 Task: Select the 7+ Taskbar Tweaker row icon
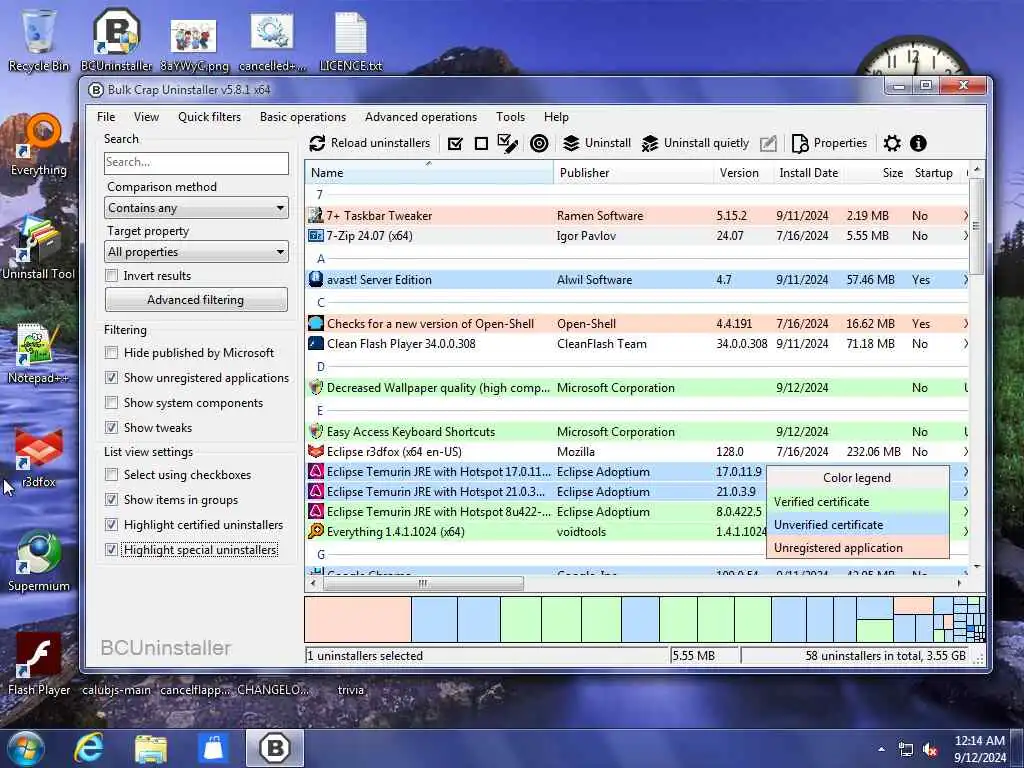tap(315, 216)
